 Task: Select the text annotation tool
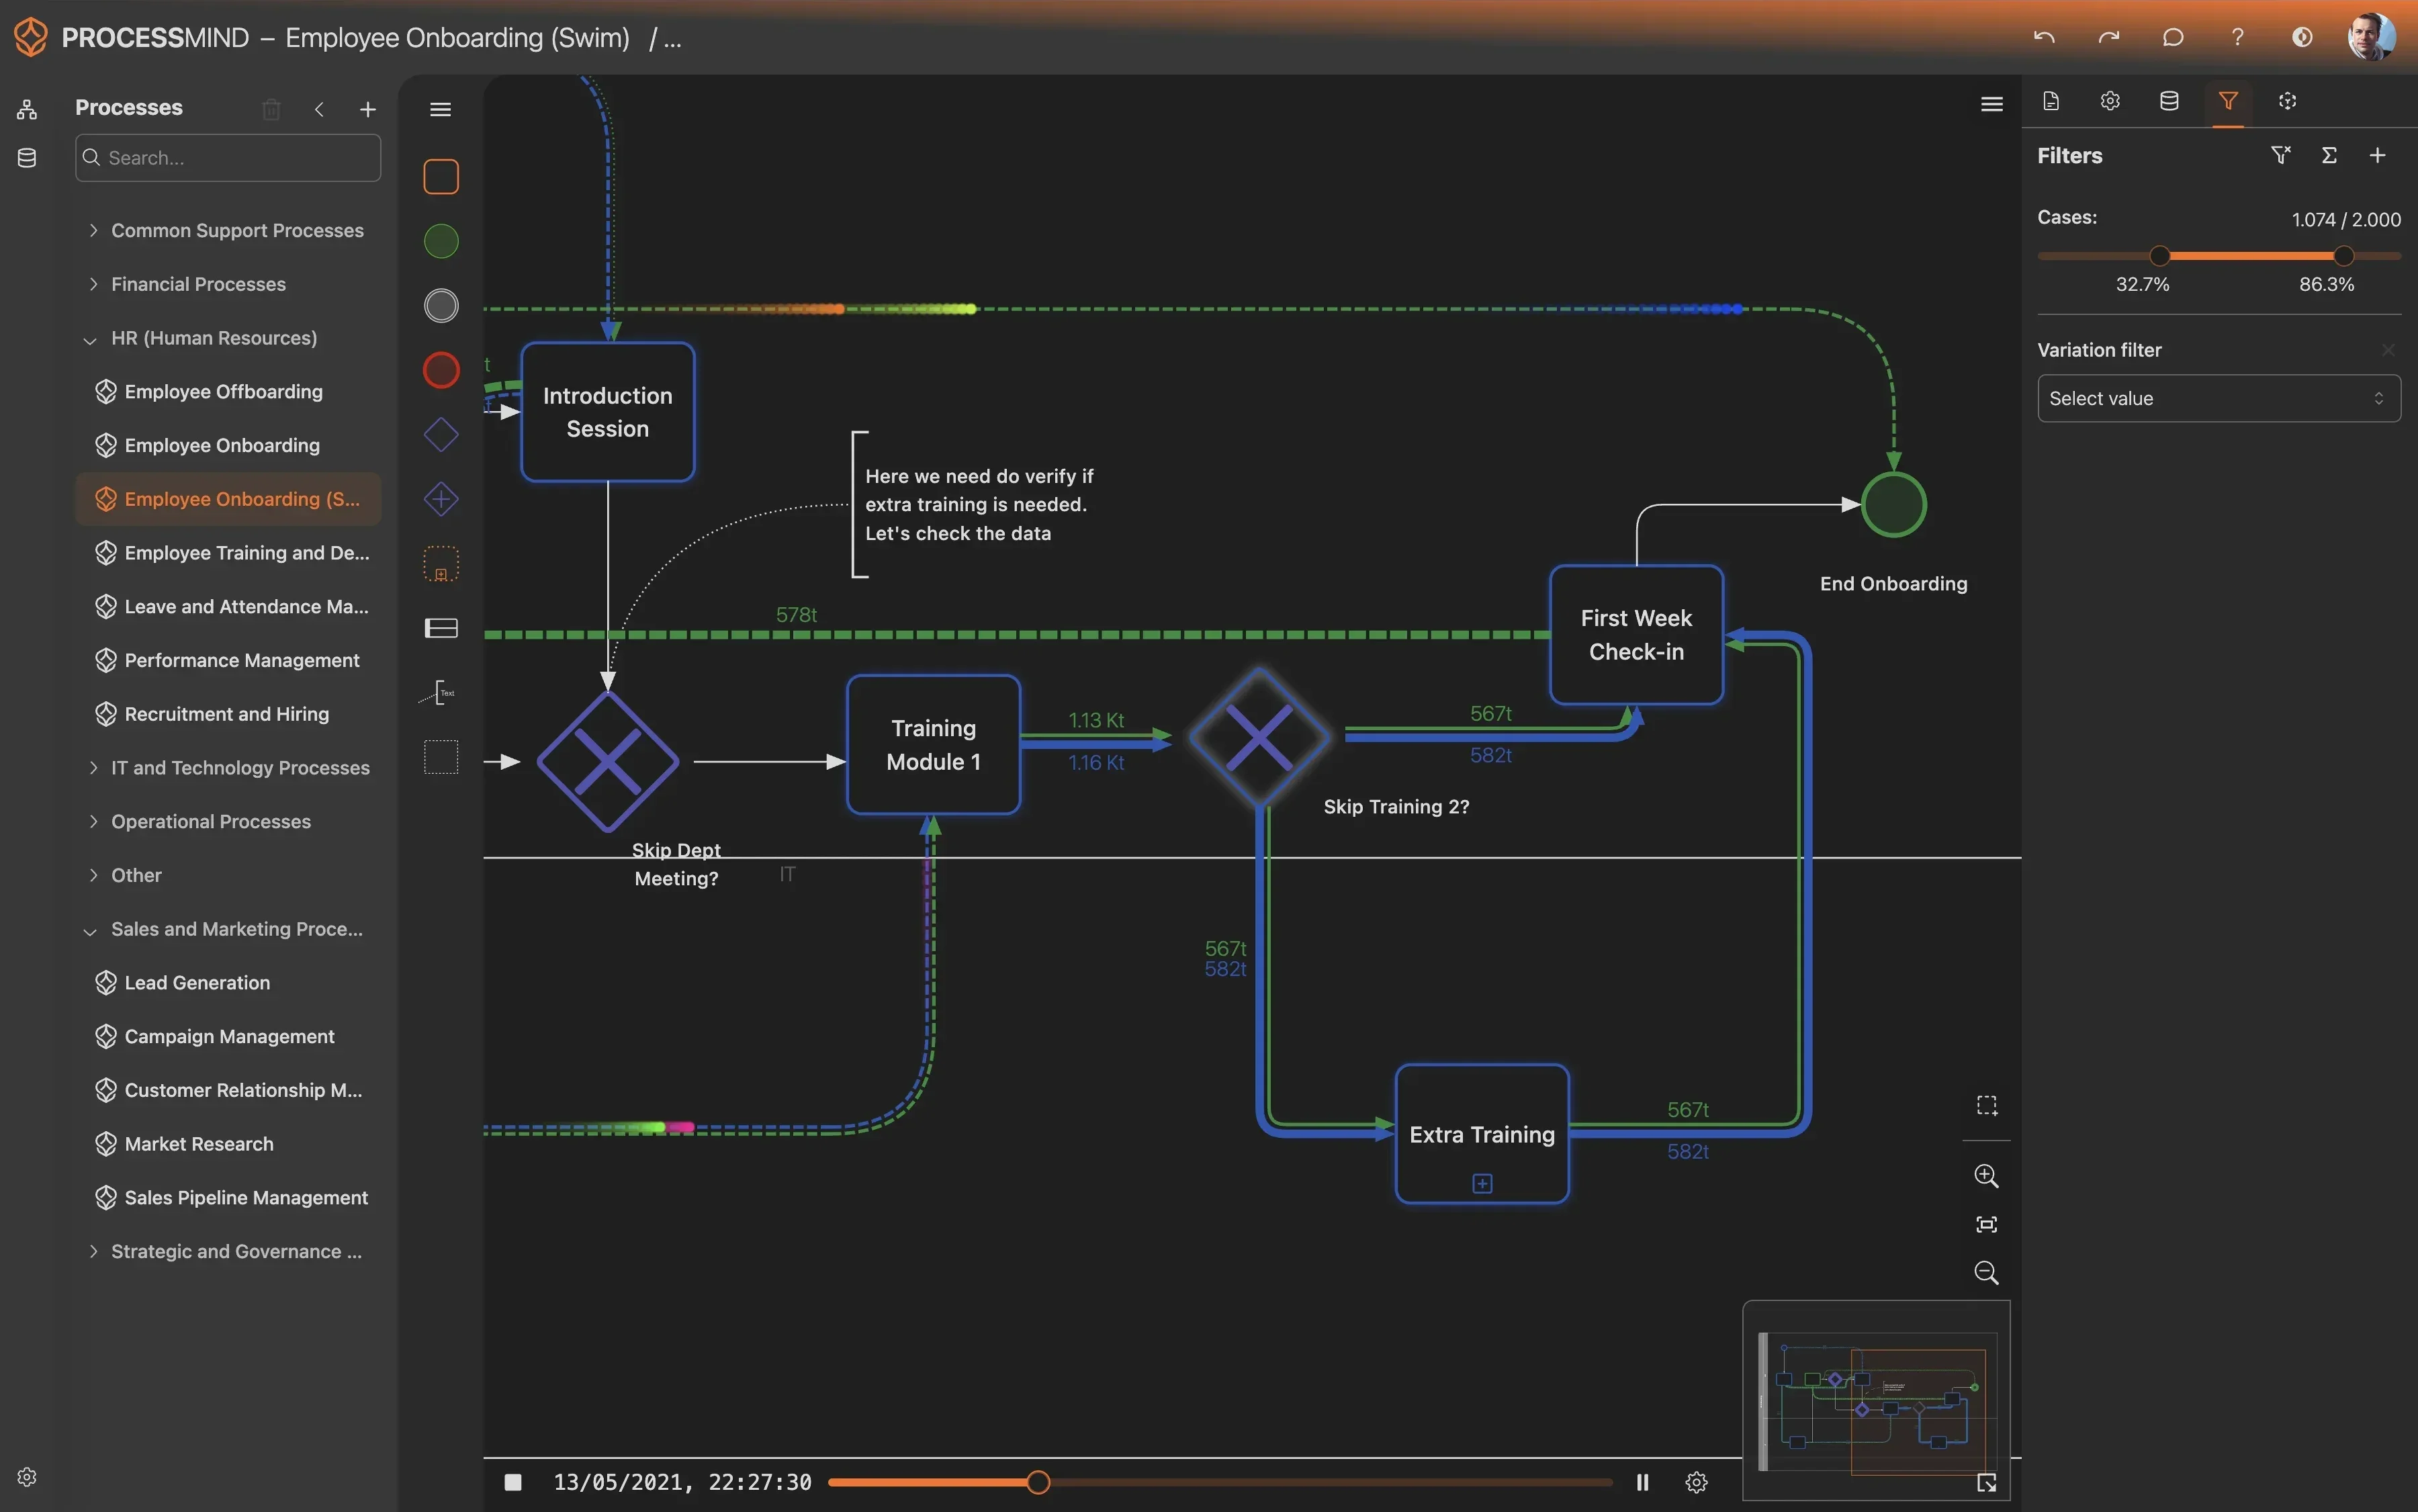pos(438,692)
